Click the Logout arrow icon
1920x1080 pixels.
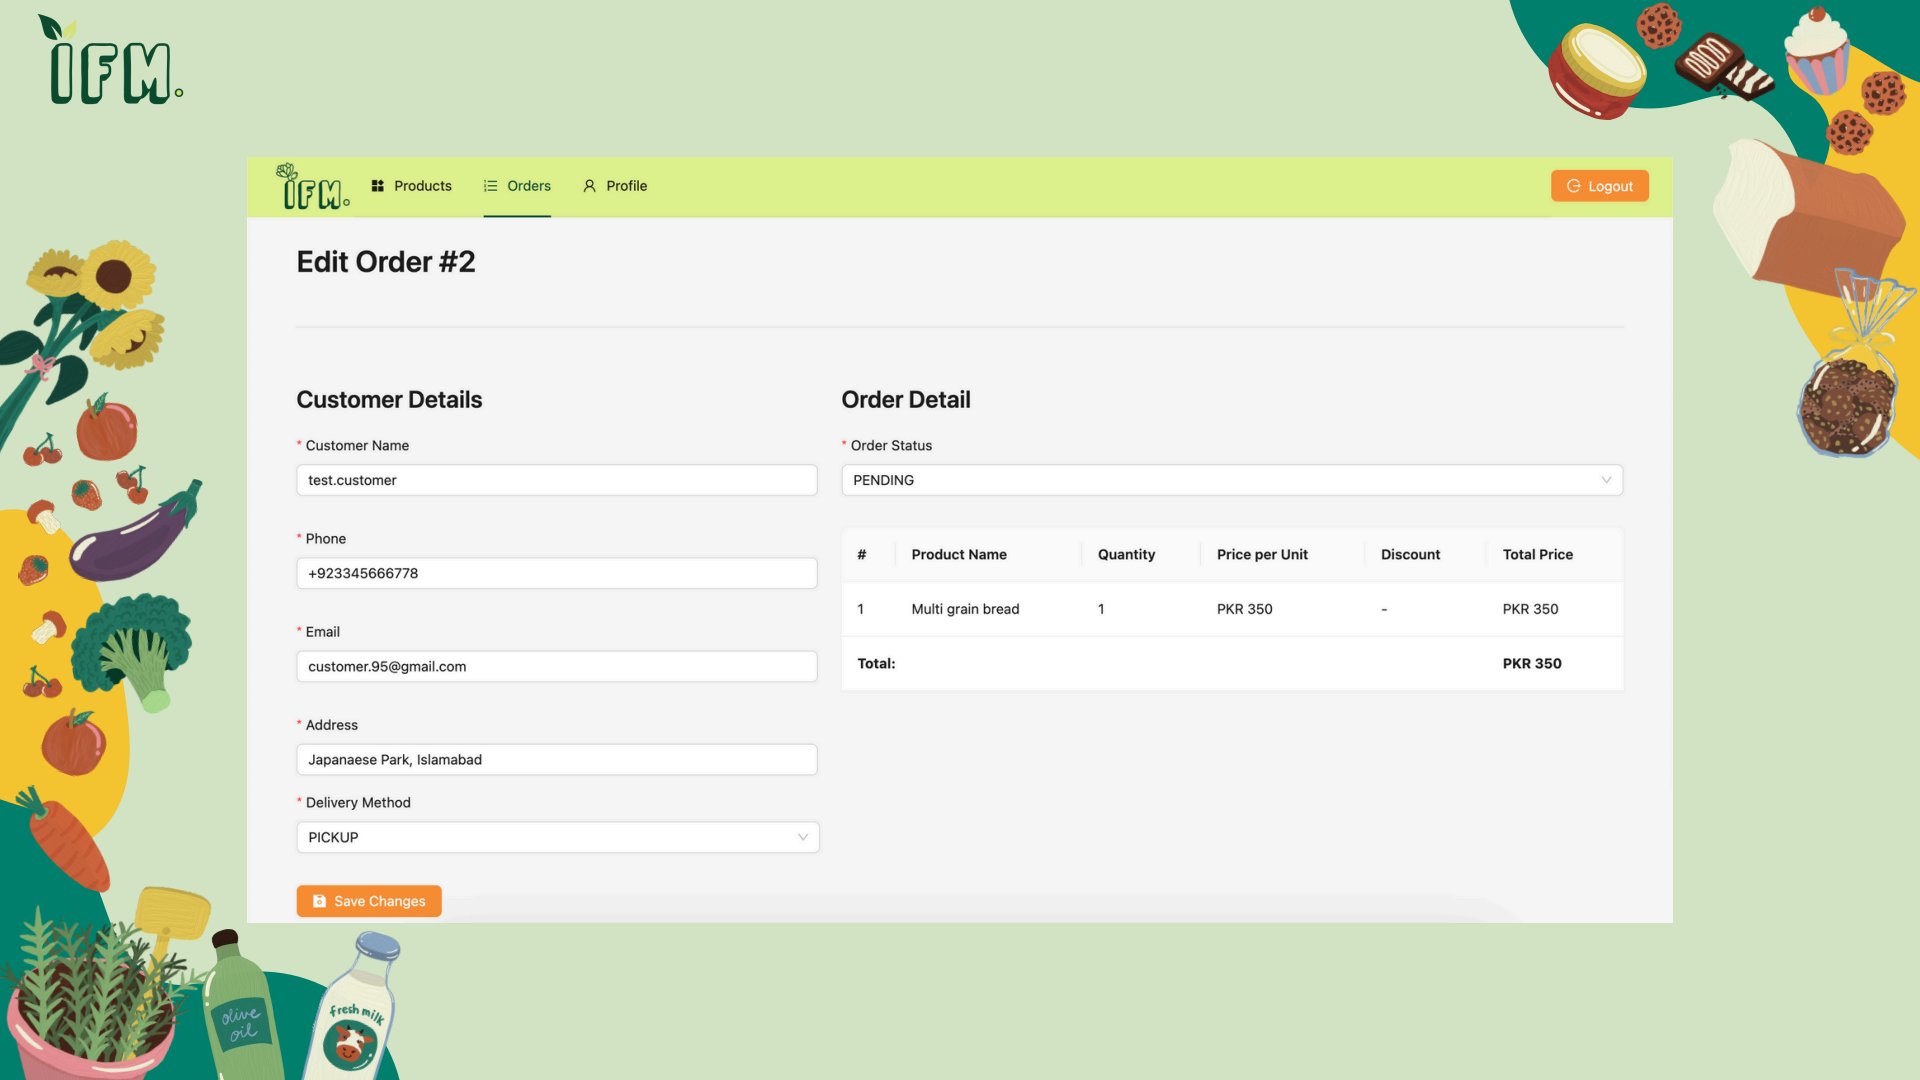[x=1573, y=186]
